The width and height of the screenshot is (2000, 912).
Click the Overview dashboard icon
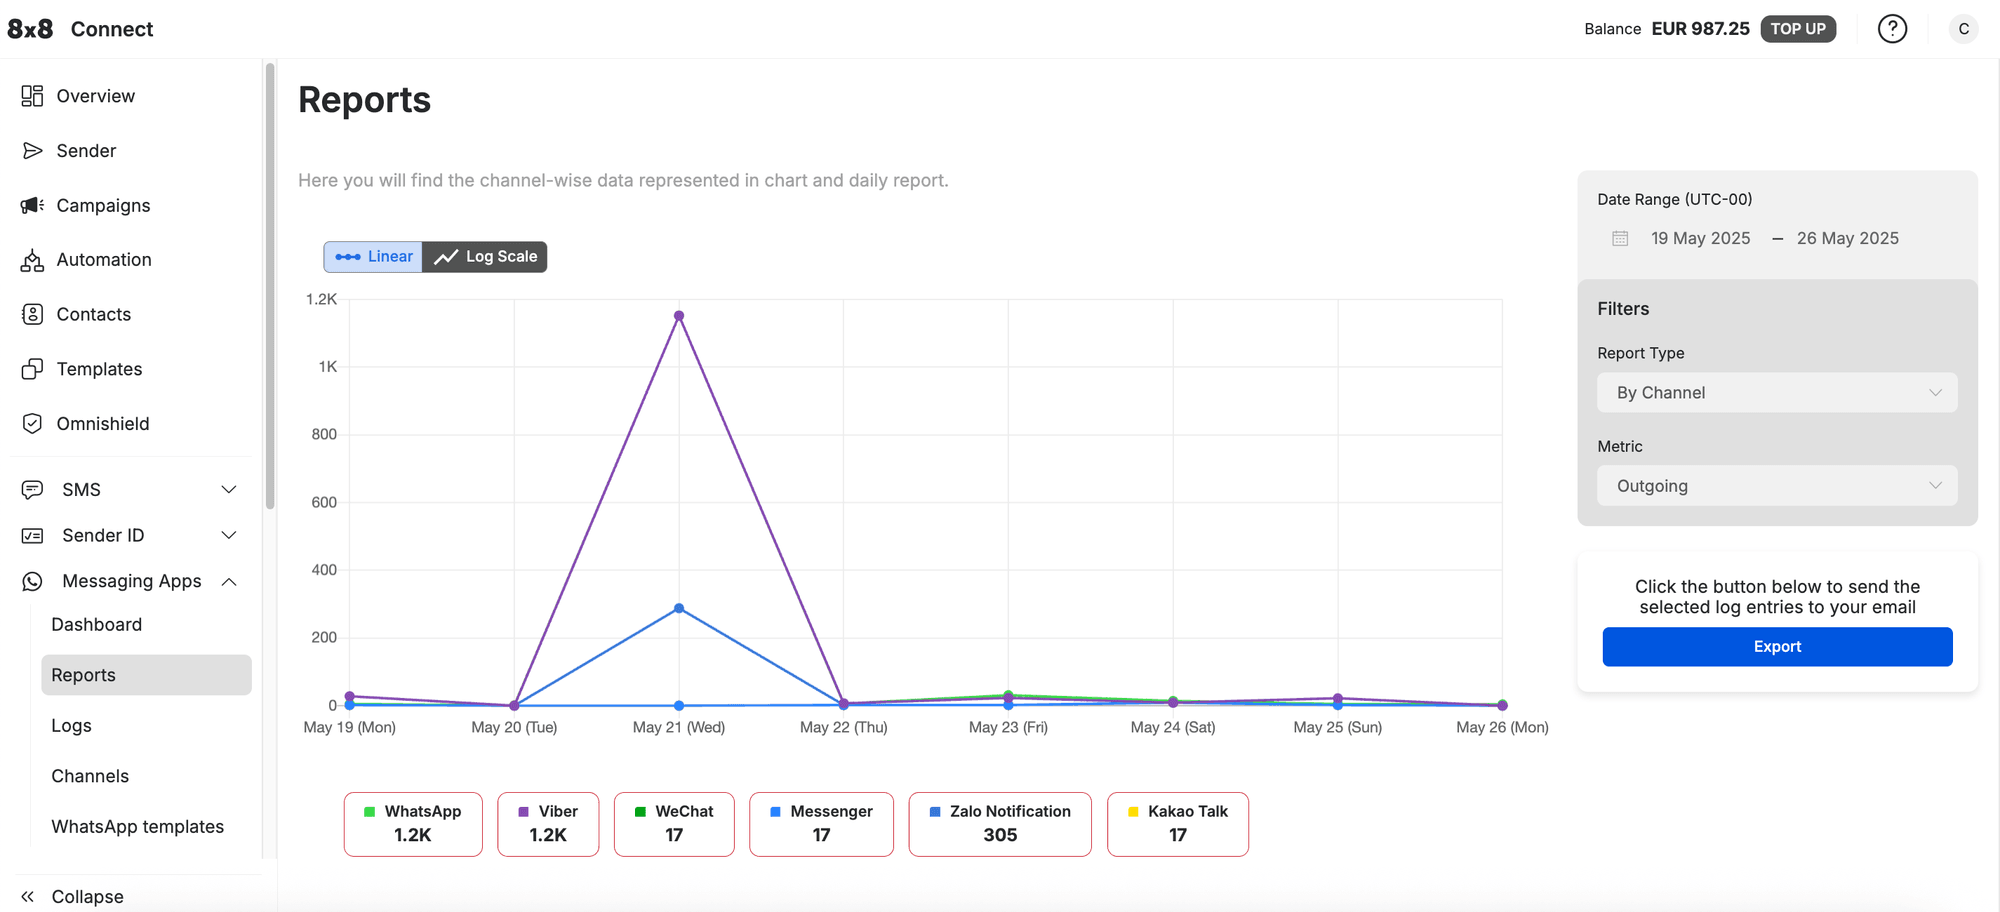[x=32, y=96]
